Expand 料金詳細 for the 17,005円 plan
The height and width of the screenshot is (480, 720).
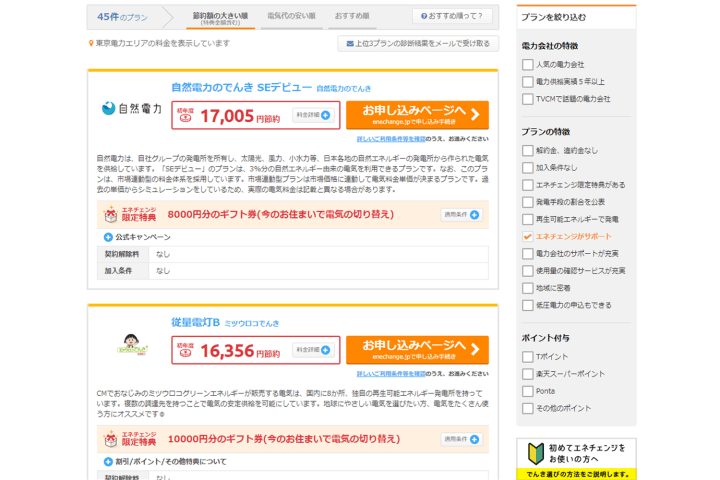point(313,115)
